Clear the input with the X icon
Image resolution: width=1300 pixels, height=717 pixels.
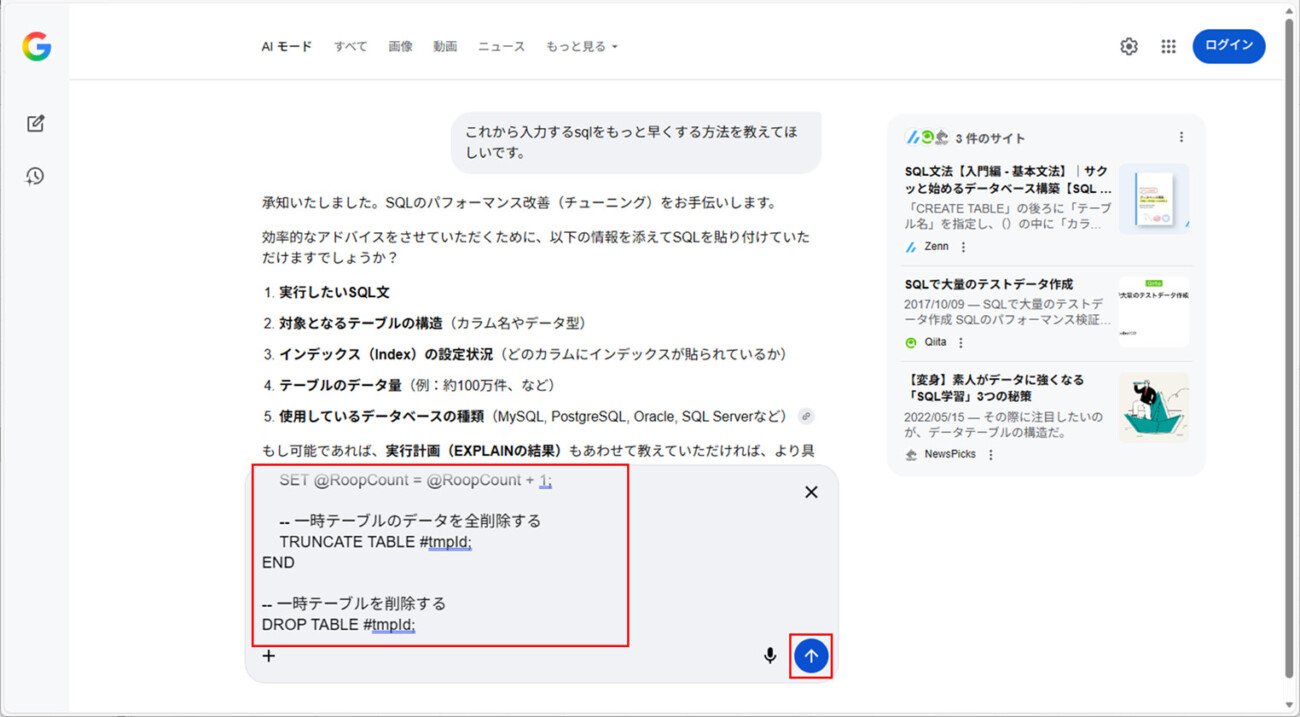coord(811,492)
